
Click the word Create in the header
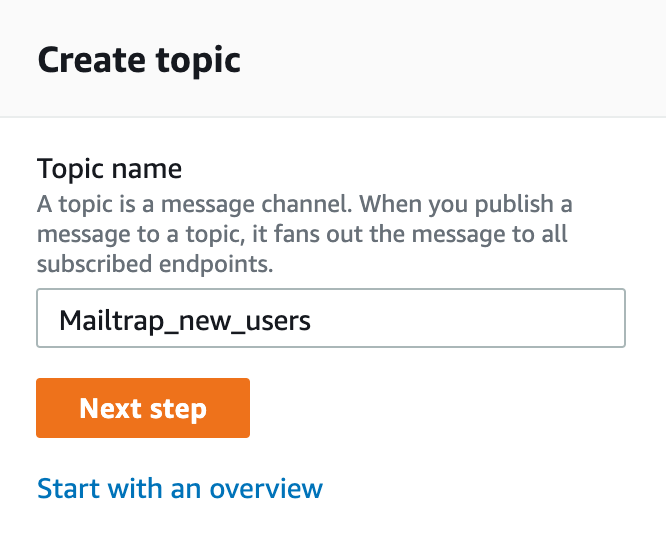click(x=87, y=60)
